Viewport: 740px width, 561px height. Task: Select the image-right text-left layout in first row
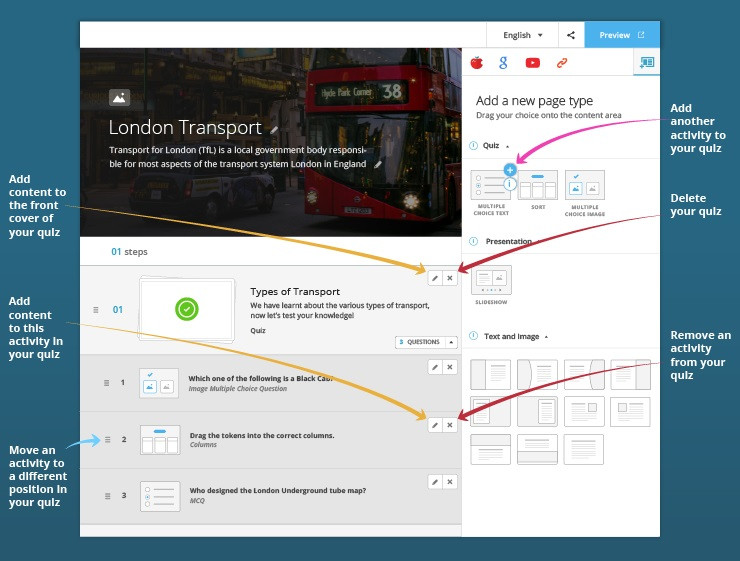click(x=631, y=374)
